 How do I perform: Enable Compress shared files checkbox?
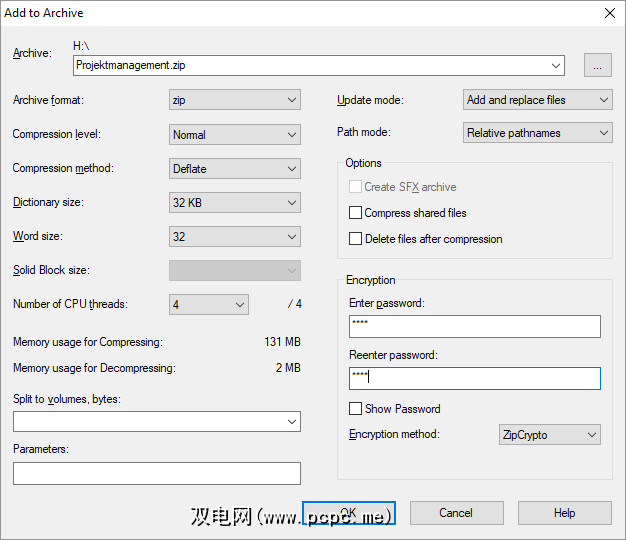pos(355,213)
